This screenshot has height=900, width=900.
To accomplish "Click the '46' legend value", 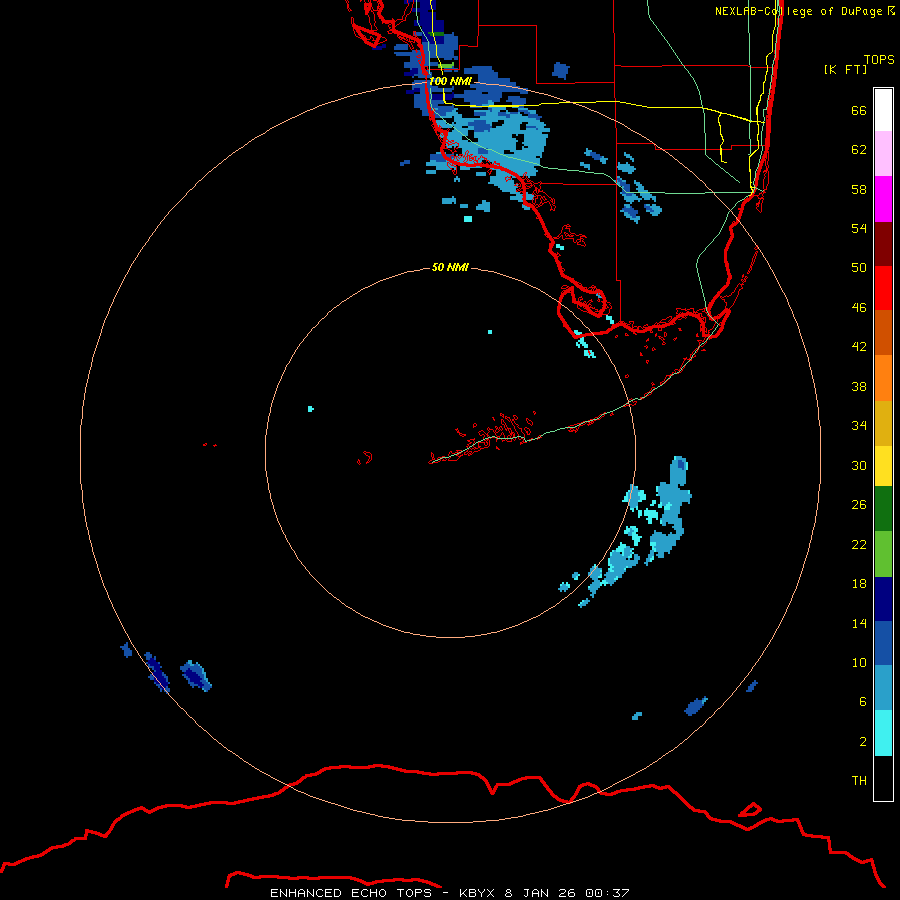I will pyautogui.click(x=859, y=308).
